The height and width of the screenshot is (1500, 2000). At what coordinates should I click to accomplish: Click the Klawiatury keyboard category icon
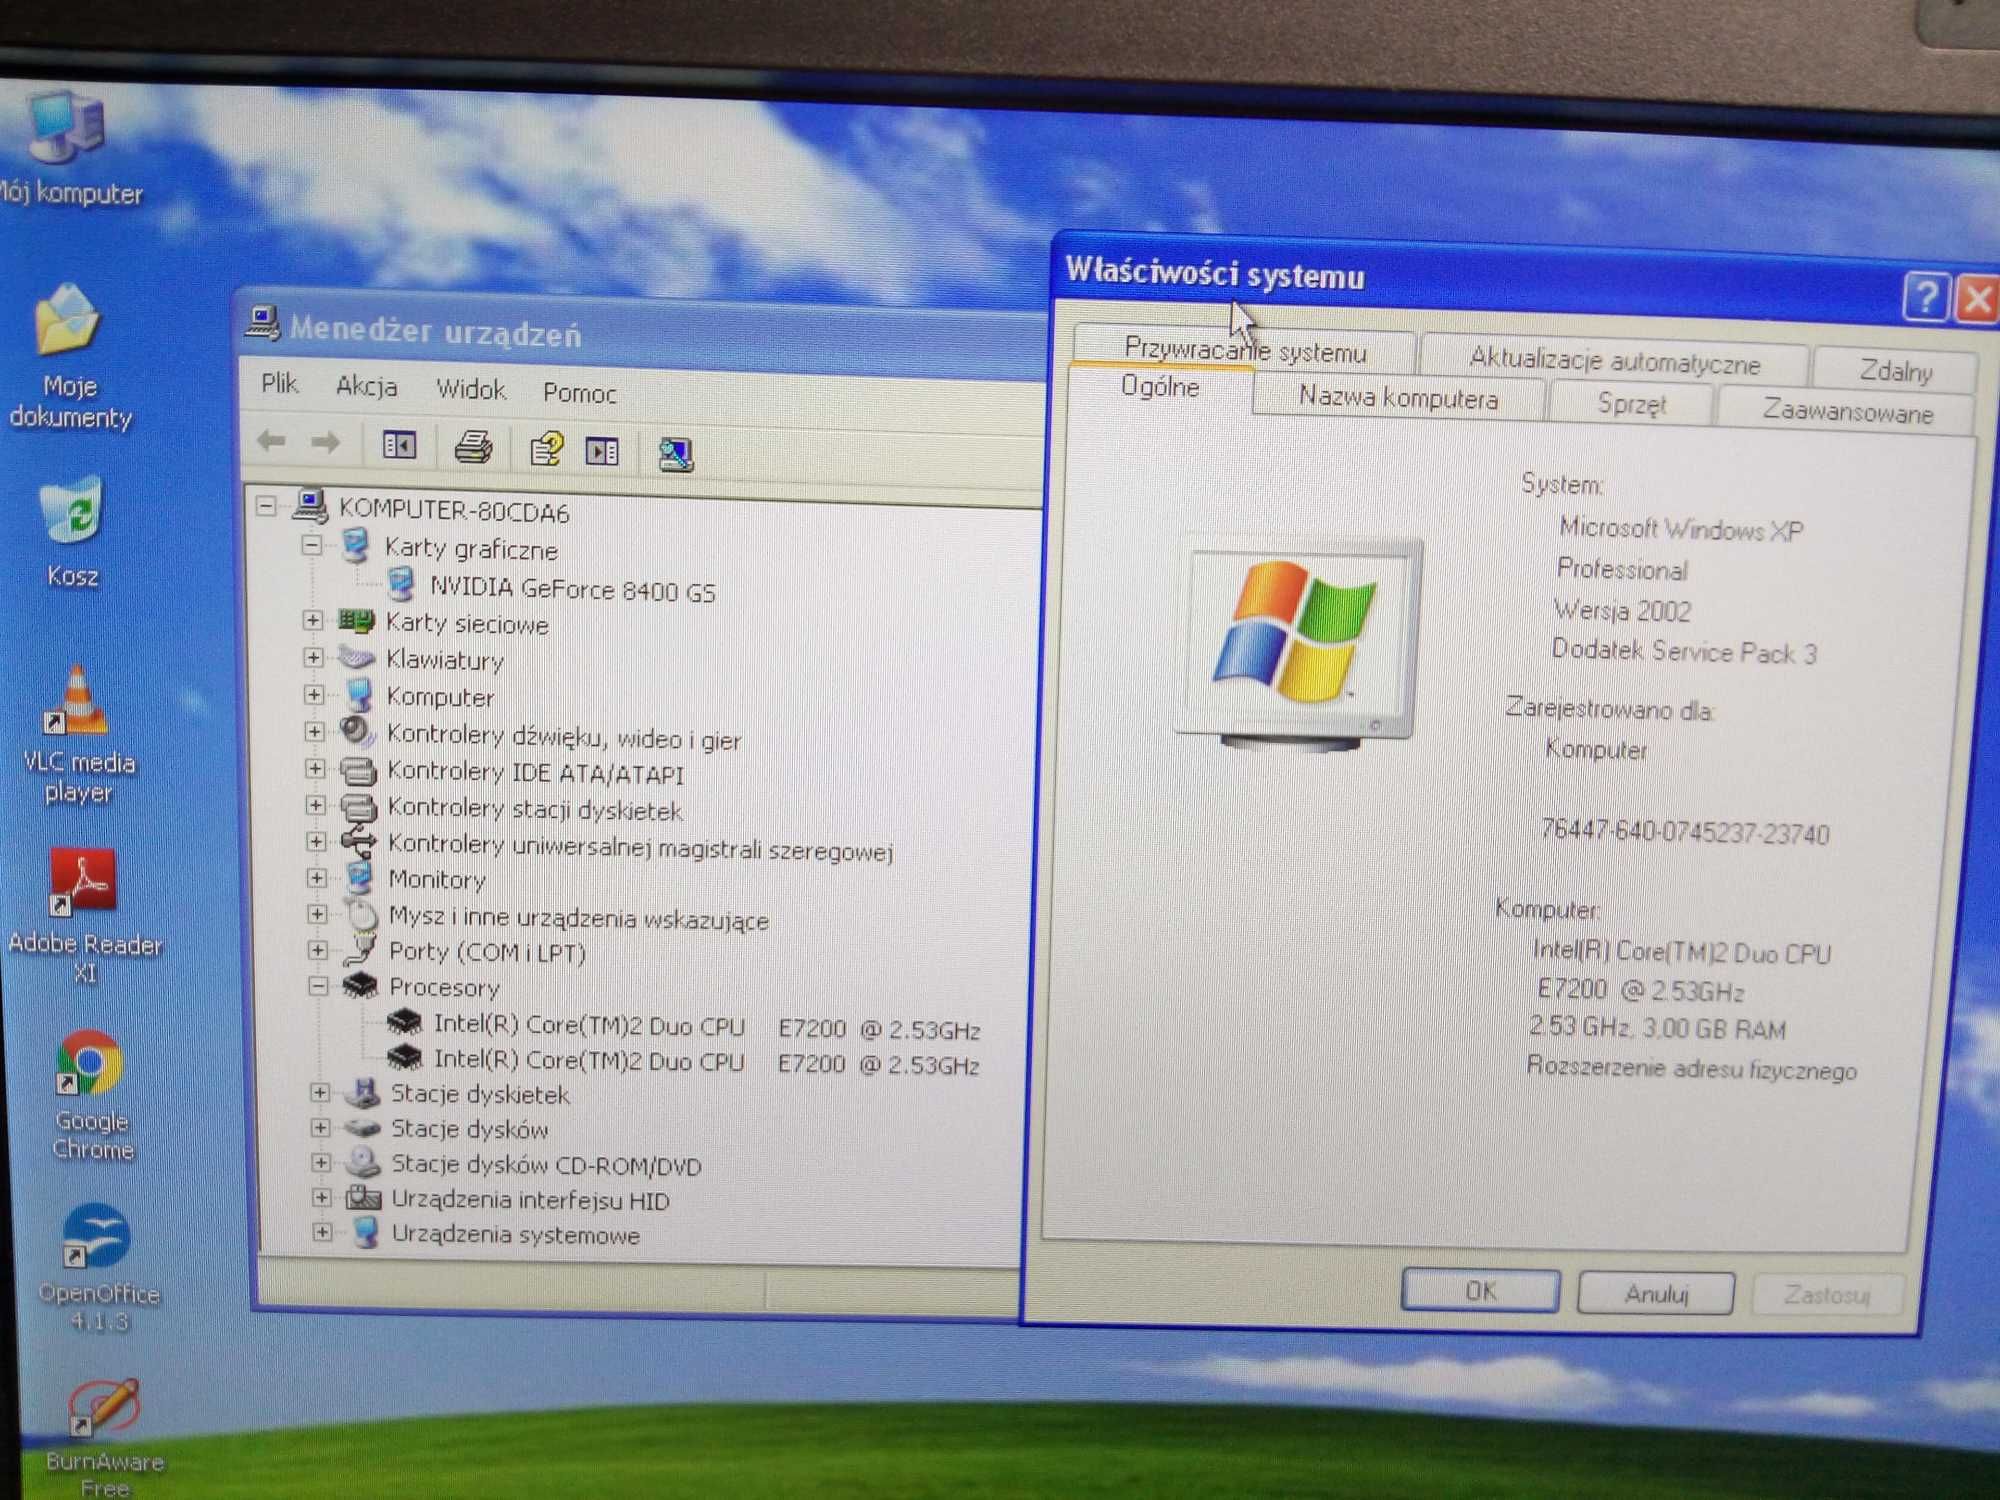pyautogui.click(x=356, y=658)
